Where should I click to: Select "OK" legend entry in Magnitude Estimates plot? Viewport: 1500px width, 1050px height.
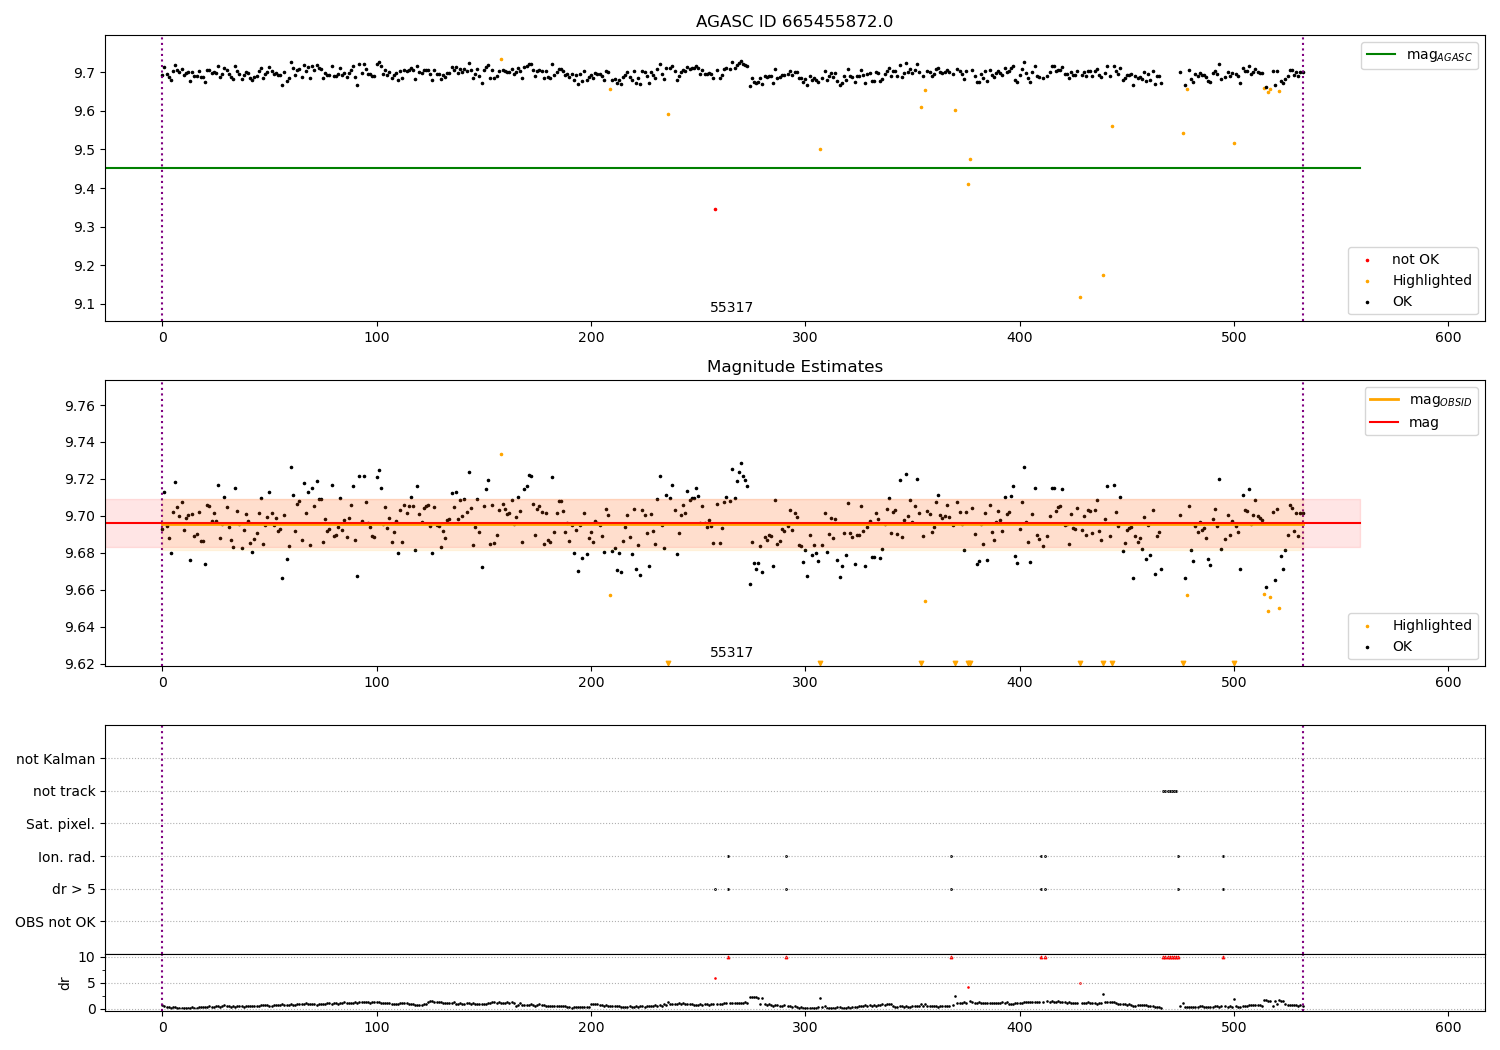[1402, 647]
